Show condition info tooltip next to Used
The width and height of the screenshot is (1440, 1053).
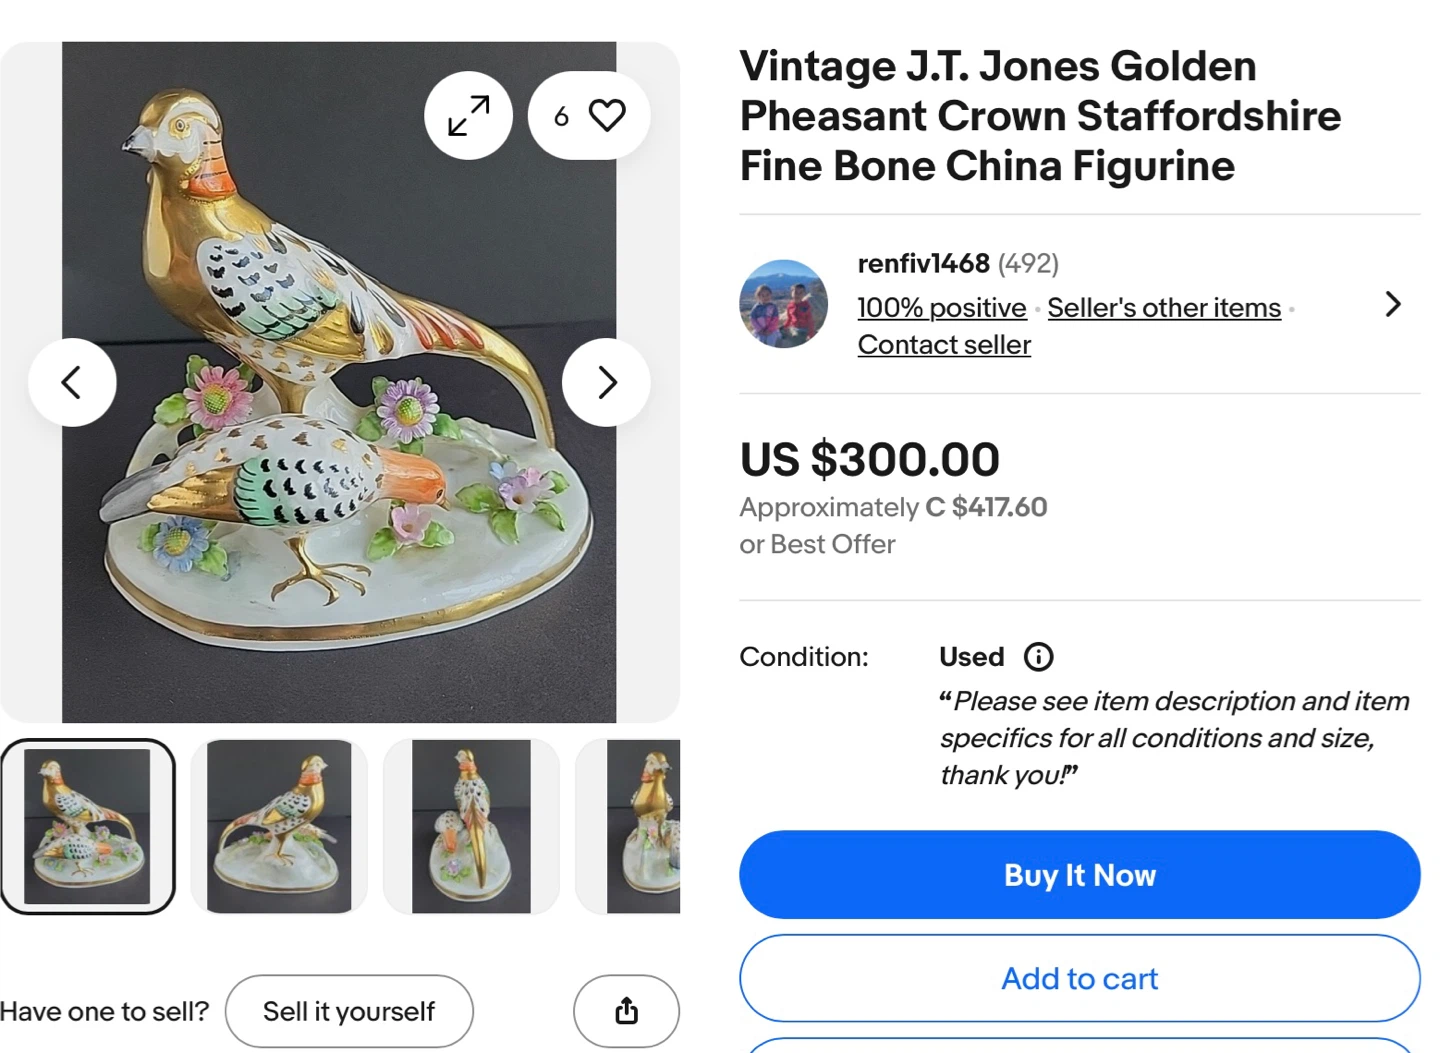tap(1038, 657)
